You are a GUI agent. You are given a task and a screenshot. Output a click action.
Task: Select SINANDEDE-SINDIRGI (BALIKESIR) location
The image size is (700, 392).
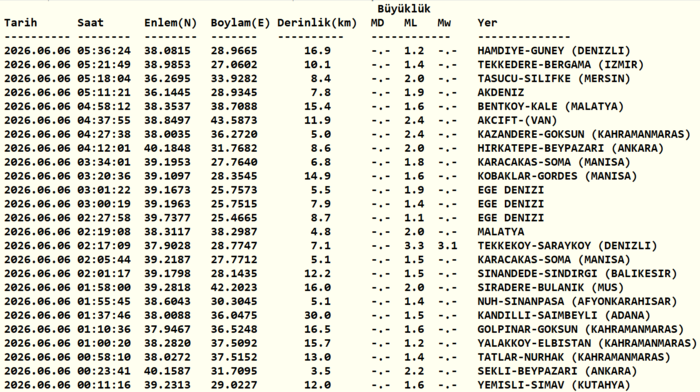(577, 274)
